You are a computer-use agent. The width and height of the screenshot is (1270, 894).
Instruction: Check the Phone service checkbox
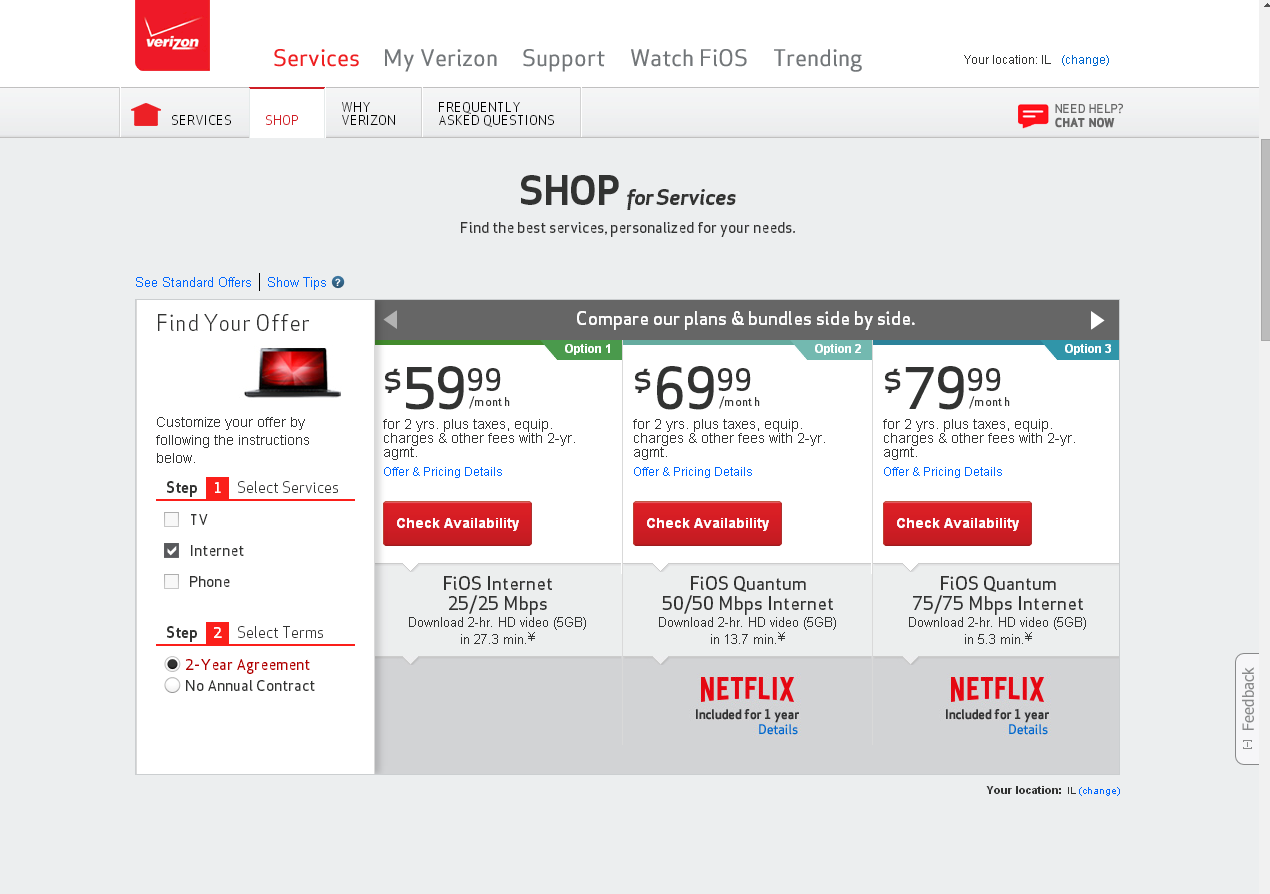(171, 582)
